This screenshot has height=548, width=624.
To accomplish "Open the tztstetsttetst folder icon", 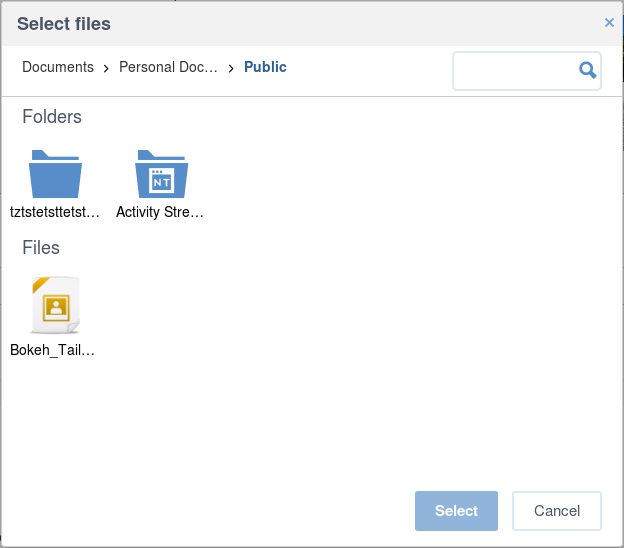I will click(x=55, y=174).
